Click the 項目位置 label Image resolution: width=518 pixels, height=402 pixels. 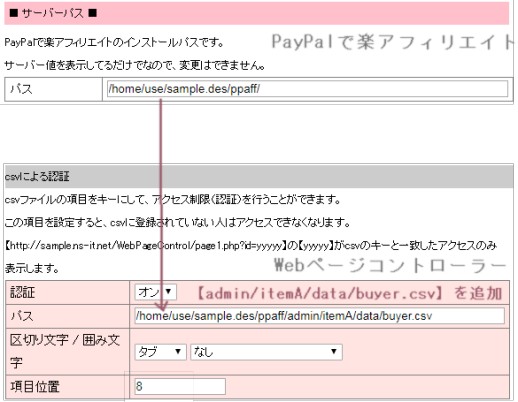(x=35, y=387)
